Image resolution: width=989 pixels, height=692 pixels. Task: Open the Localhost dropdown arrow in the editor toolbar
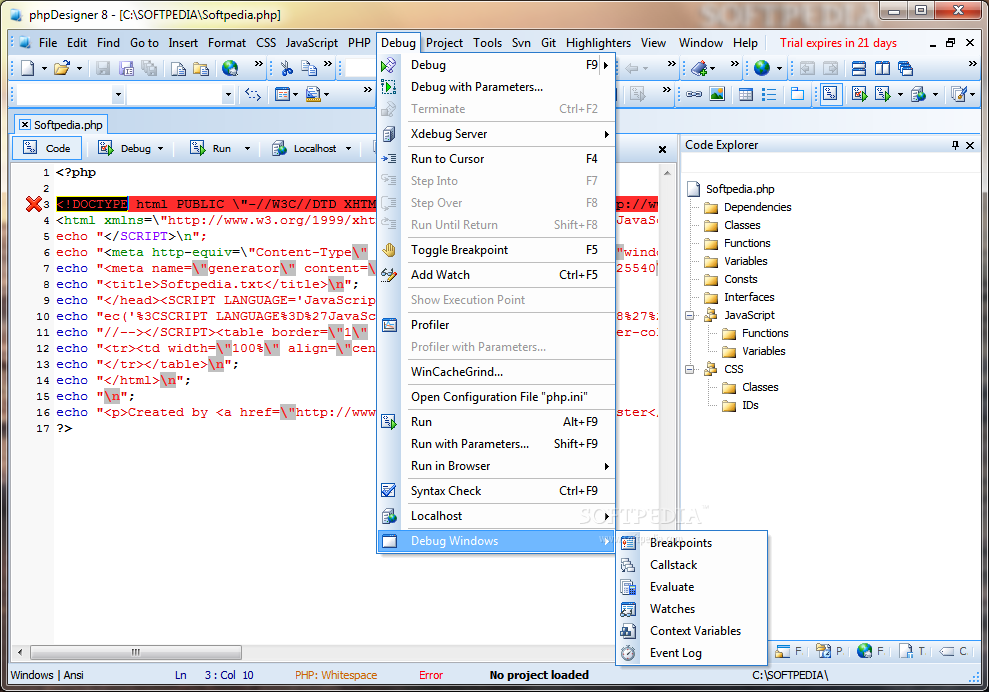pos(348,148)
